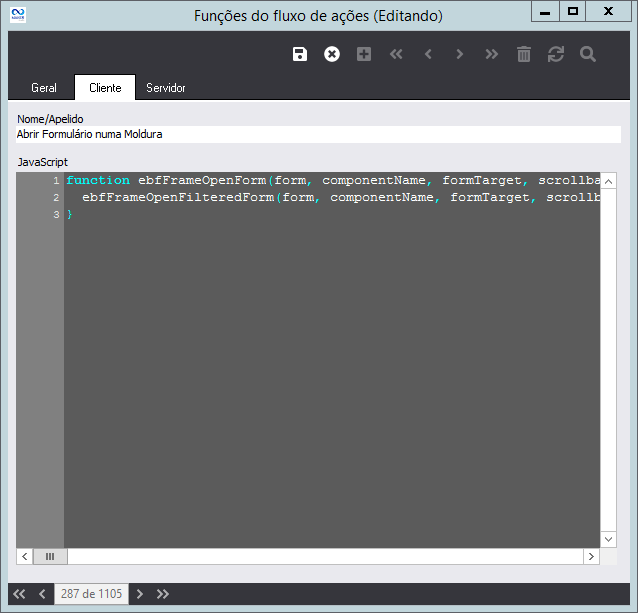Switch to the Servidor tab
Viewport: 638px width, 613px height.
click(x=166, y=88)
